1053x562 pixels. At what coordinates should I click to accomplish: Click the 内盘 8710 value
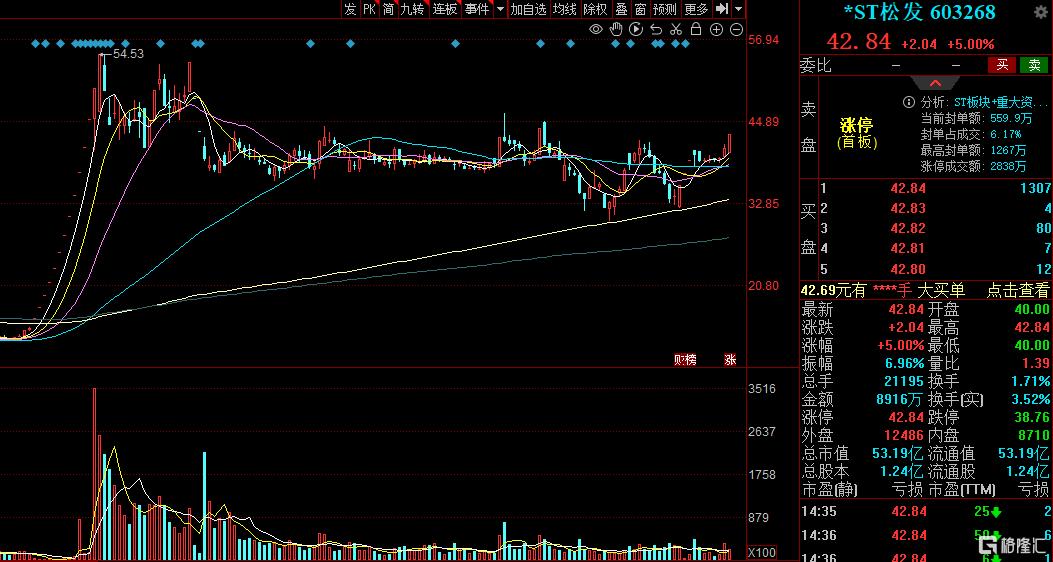coord(1036,435)
